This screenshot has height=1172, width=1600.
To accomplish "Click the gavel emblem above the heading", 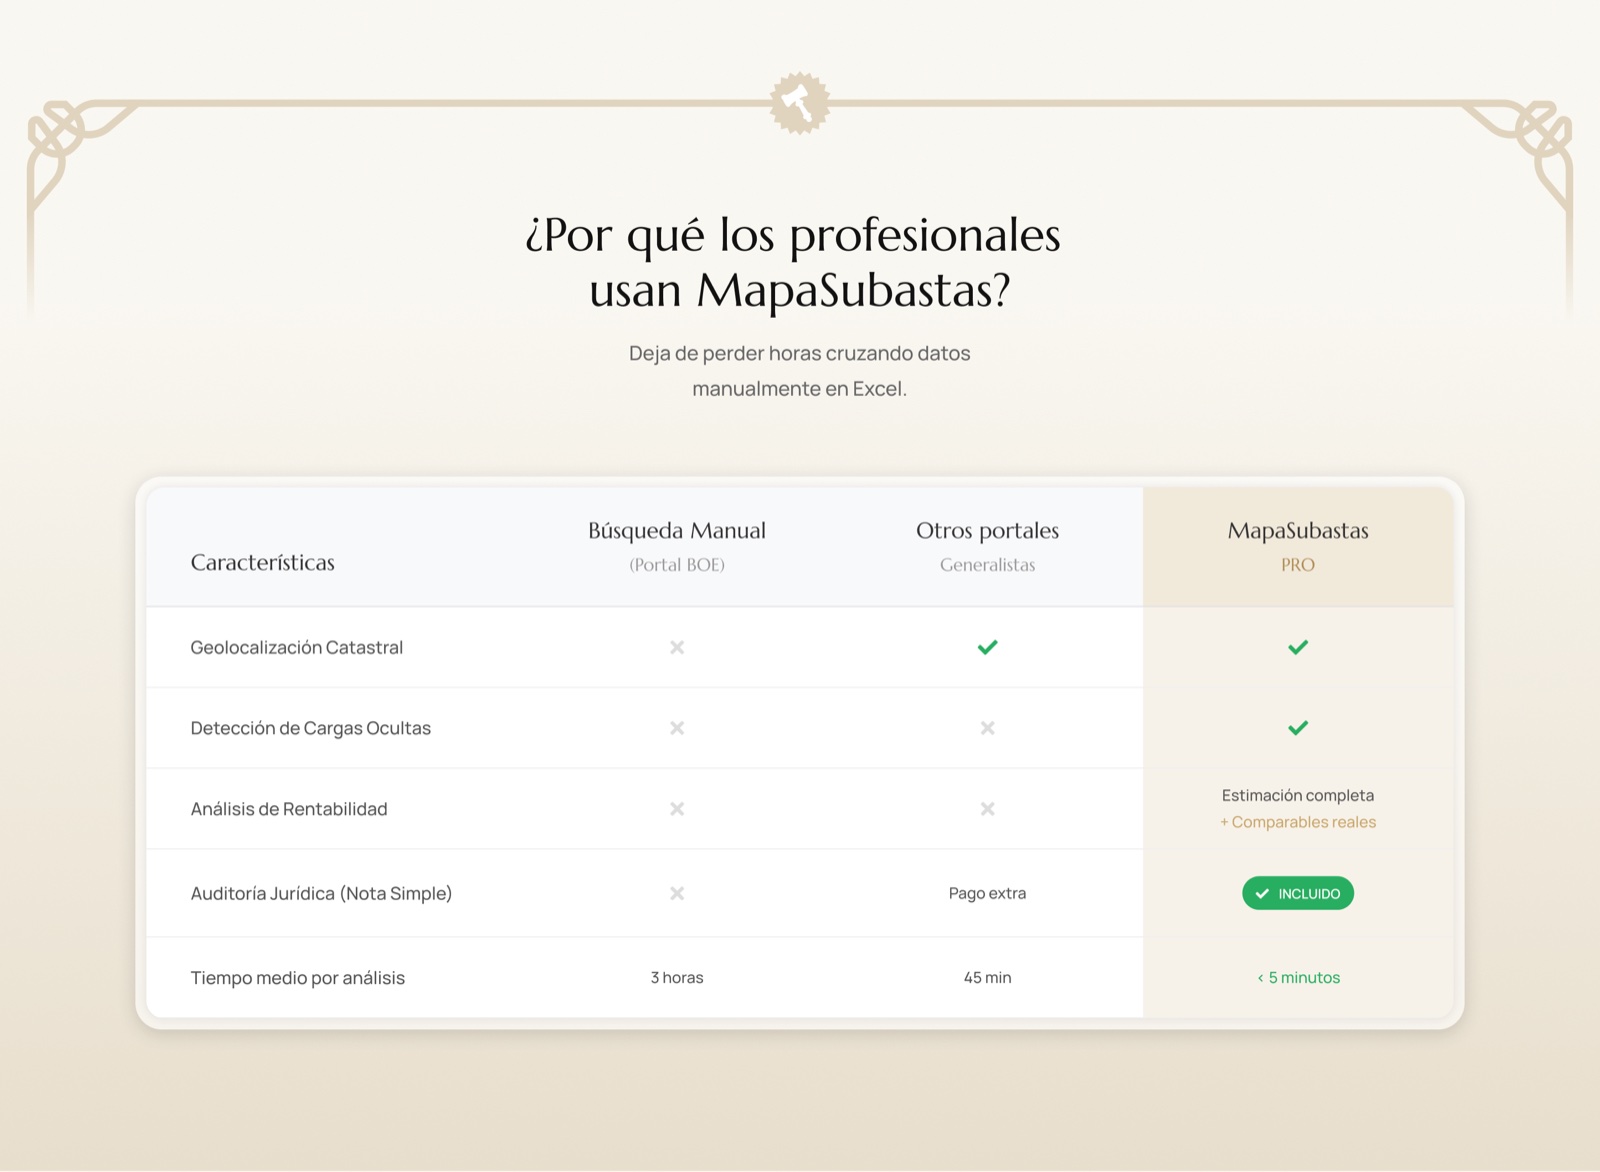I will pyautogui.click(x=800, y=103).
